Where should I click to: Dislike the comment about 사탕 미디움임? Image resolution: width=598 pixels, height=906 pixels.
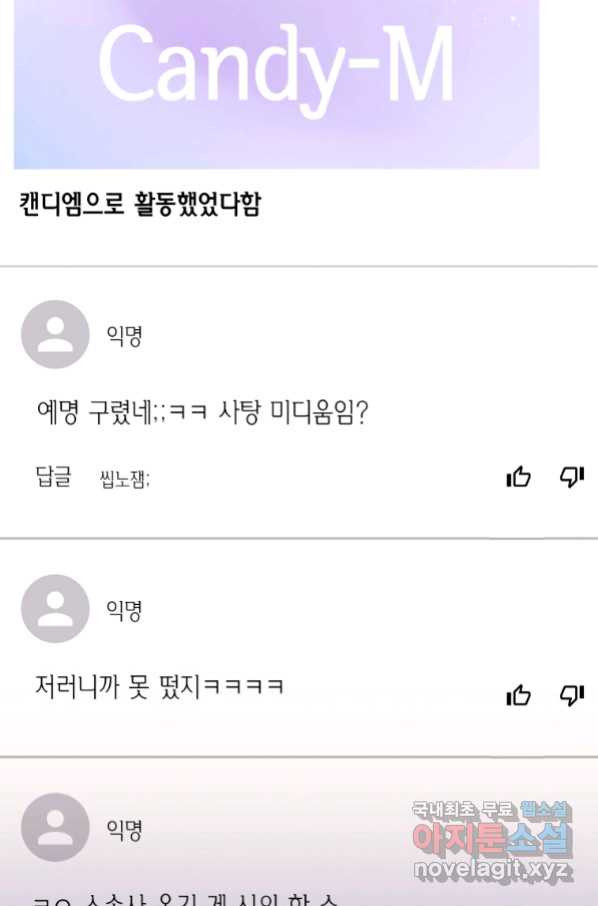point(571,477)
